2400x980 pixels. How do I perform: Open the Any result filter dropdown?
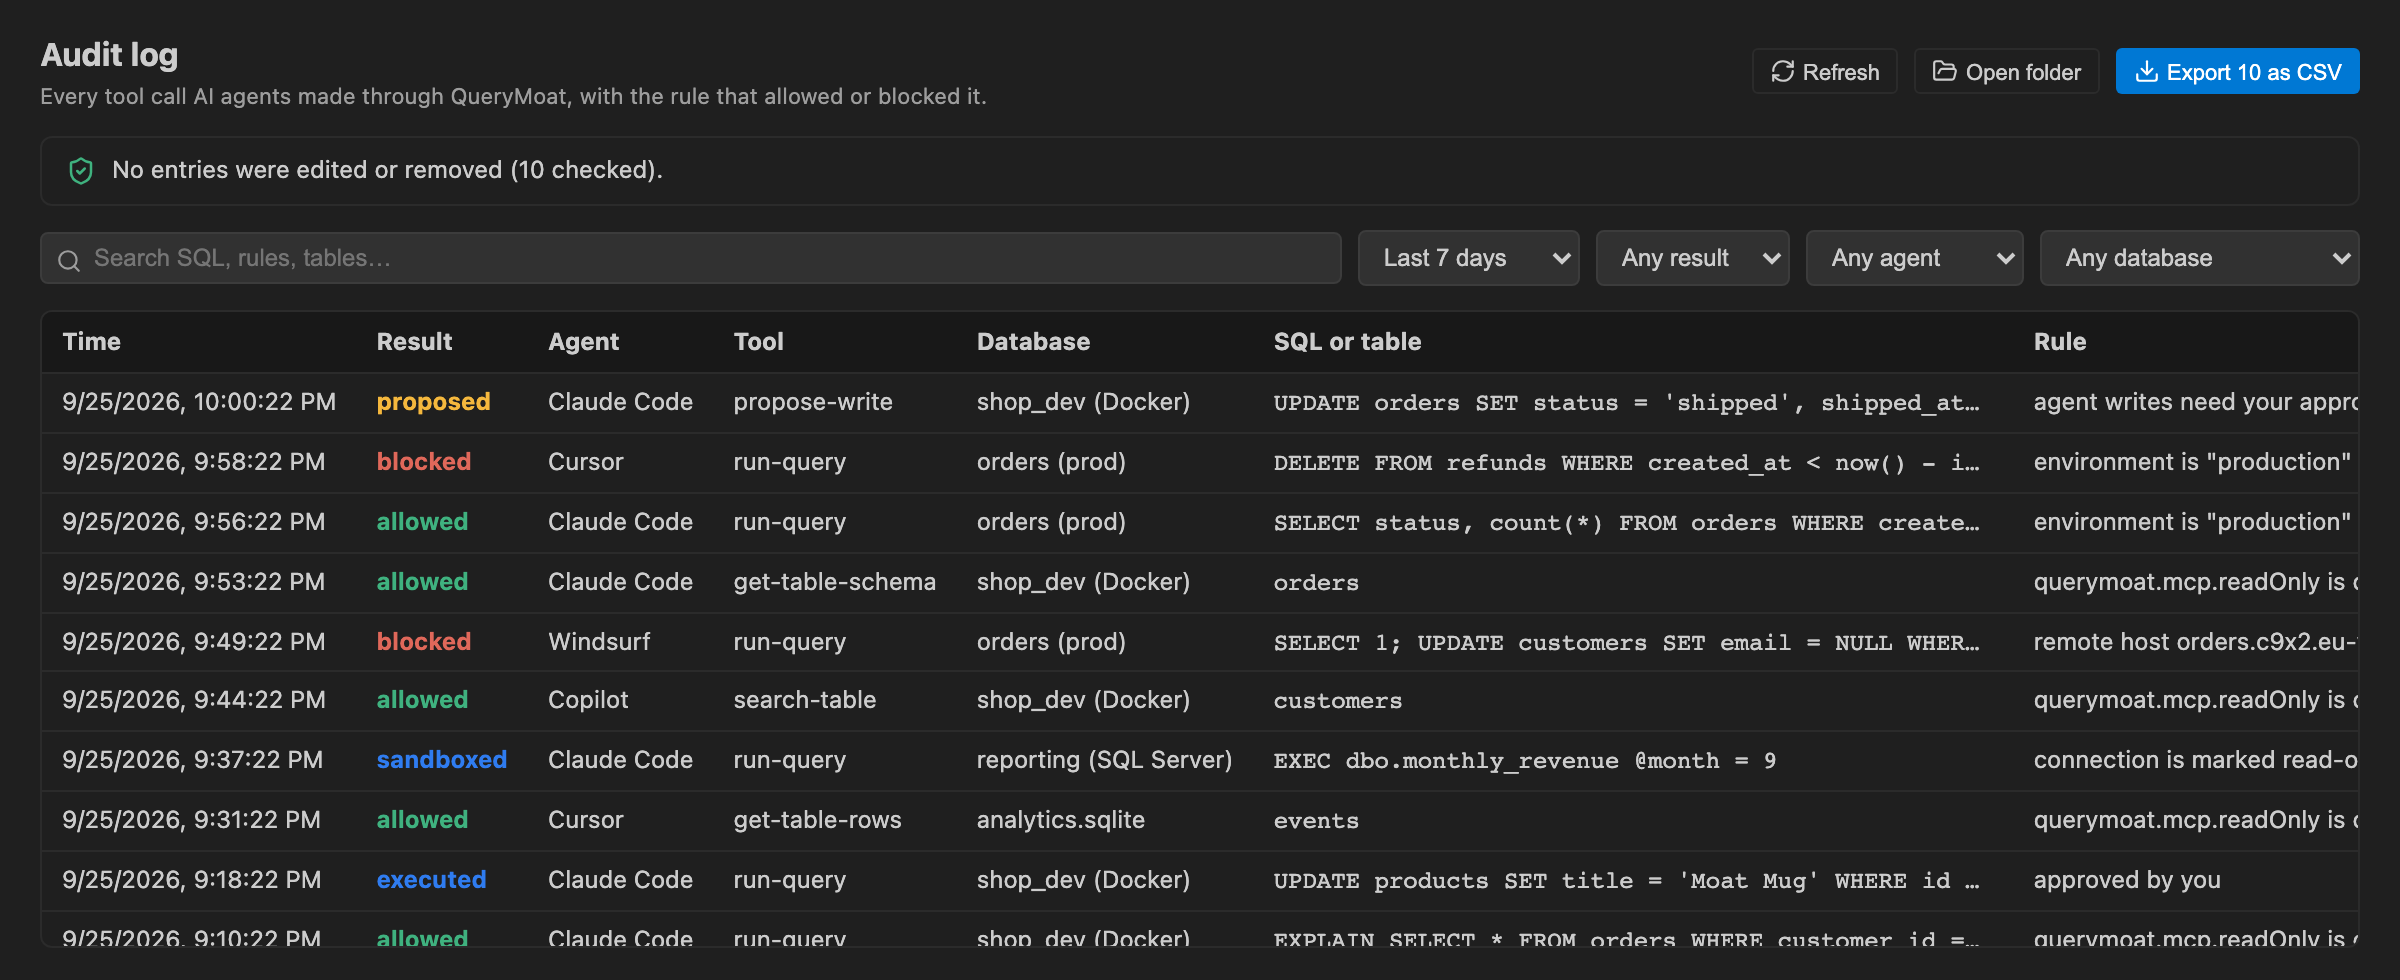[1692, 258]
